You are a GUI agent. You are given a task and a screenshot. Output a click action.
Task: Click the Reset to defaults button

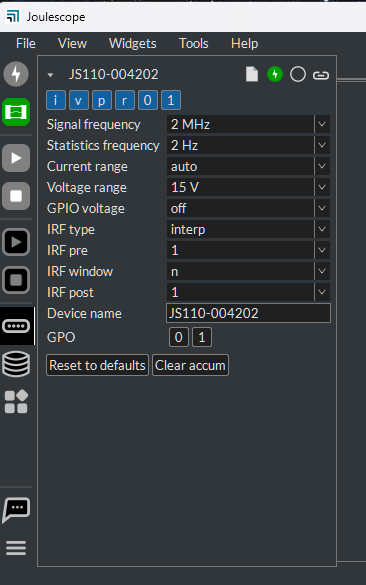pyautogui.click(x=97, y=365)
